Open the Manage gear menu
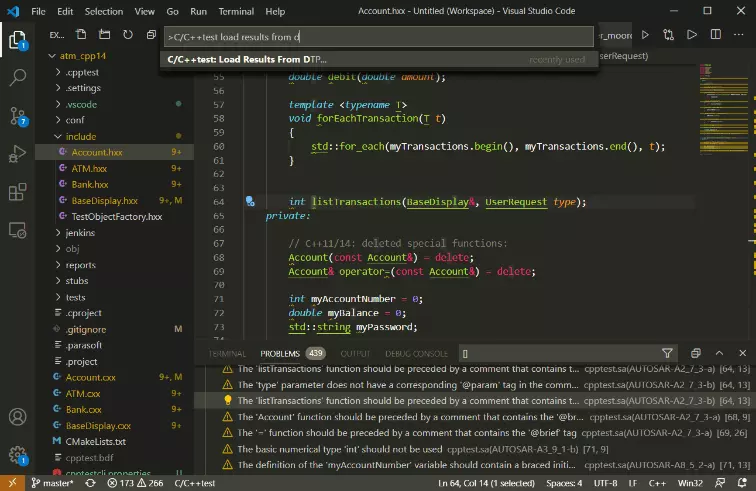Screen dimensions: 756x491 17,454
